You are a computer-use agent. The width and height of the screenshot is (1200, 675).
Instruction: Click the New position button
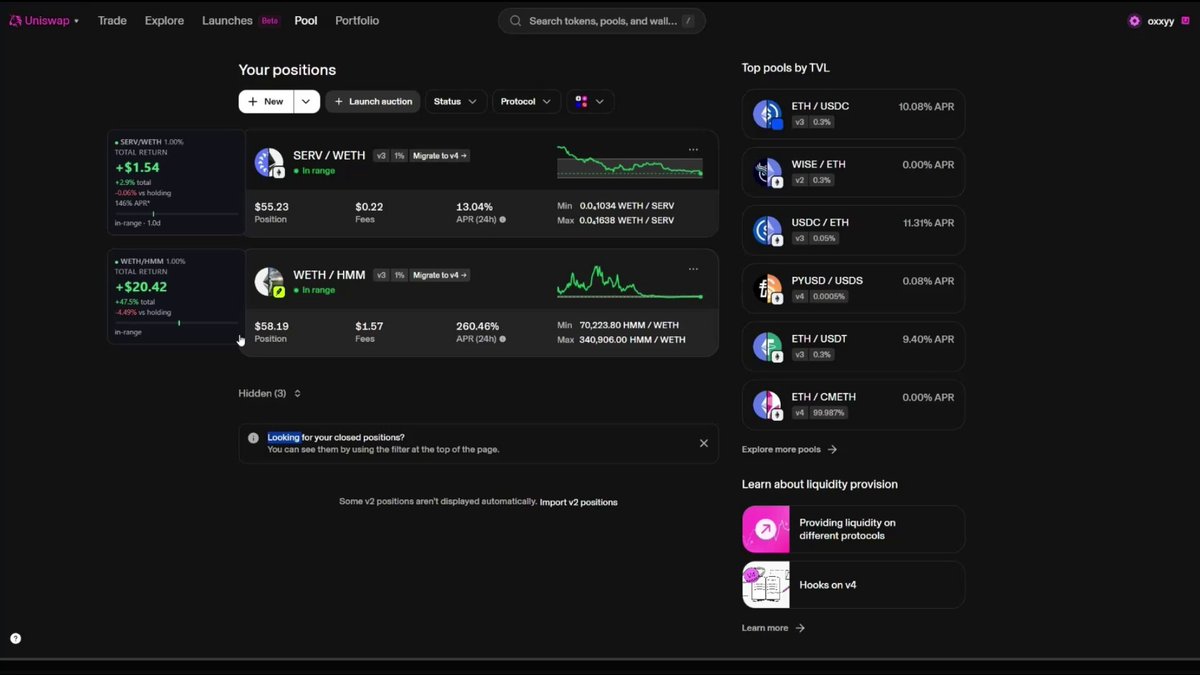click(x=266, y=101)
